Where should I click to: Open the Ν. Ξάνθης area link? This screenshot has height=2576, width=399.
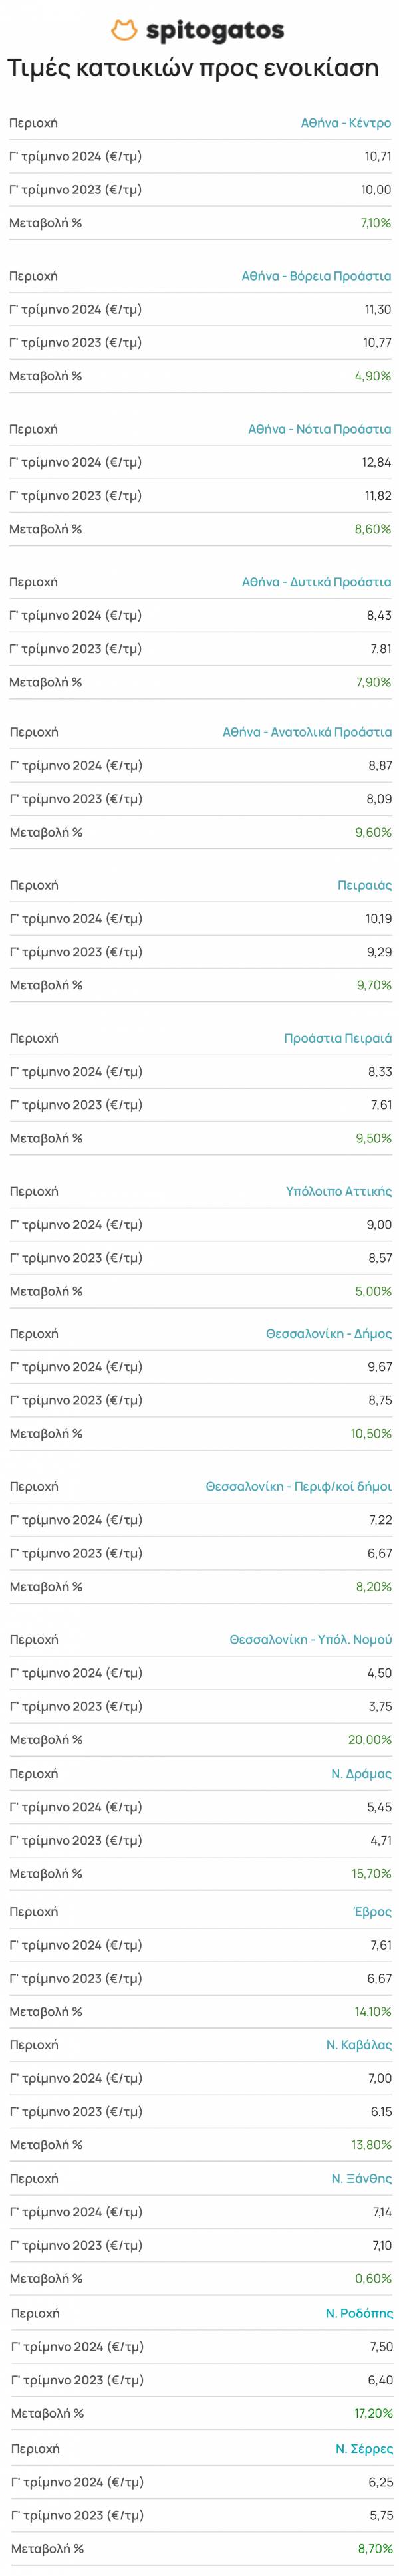click(x=361, y=2178)
